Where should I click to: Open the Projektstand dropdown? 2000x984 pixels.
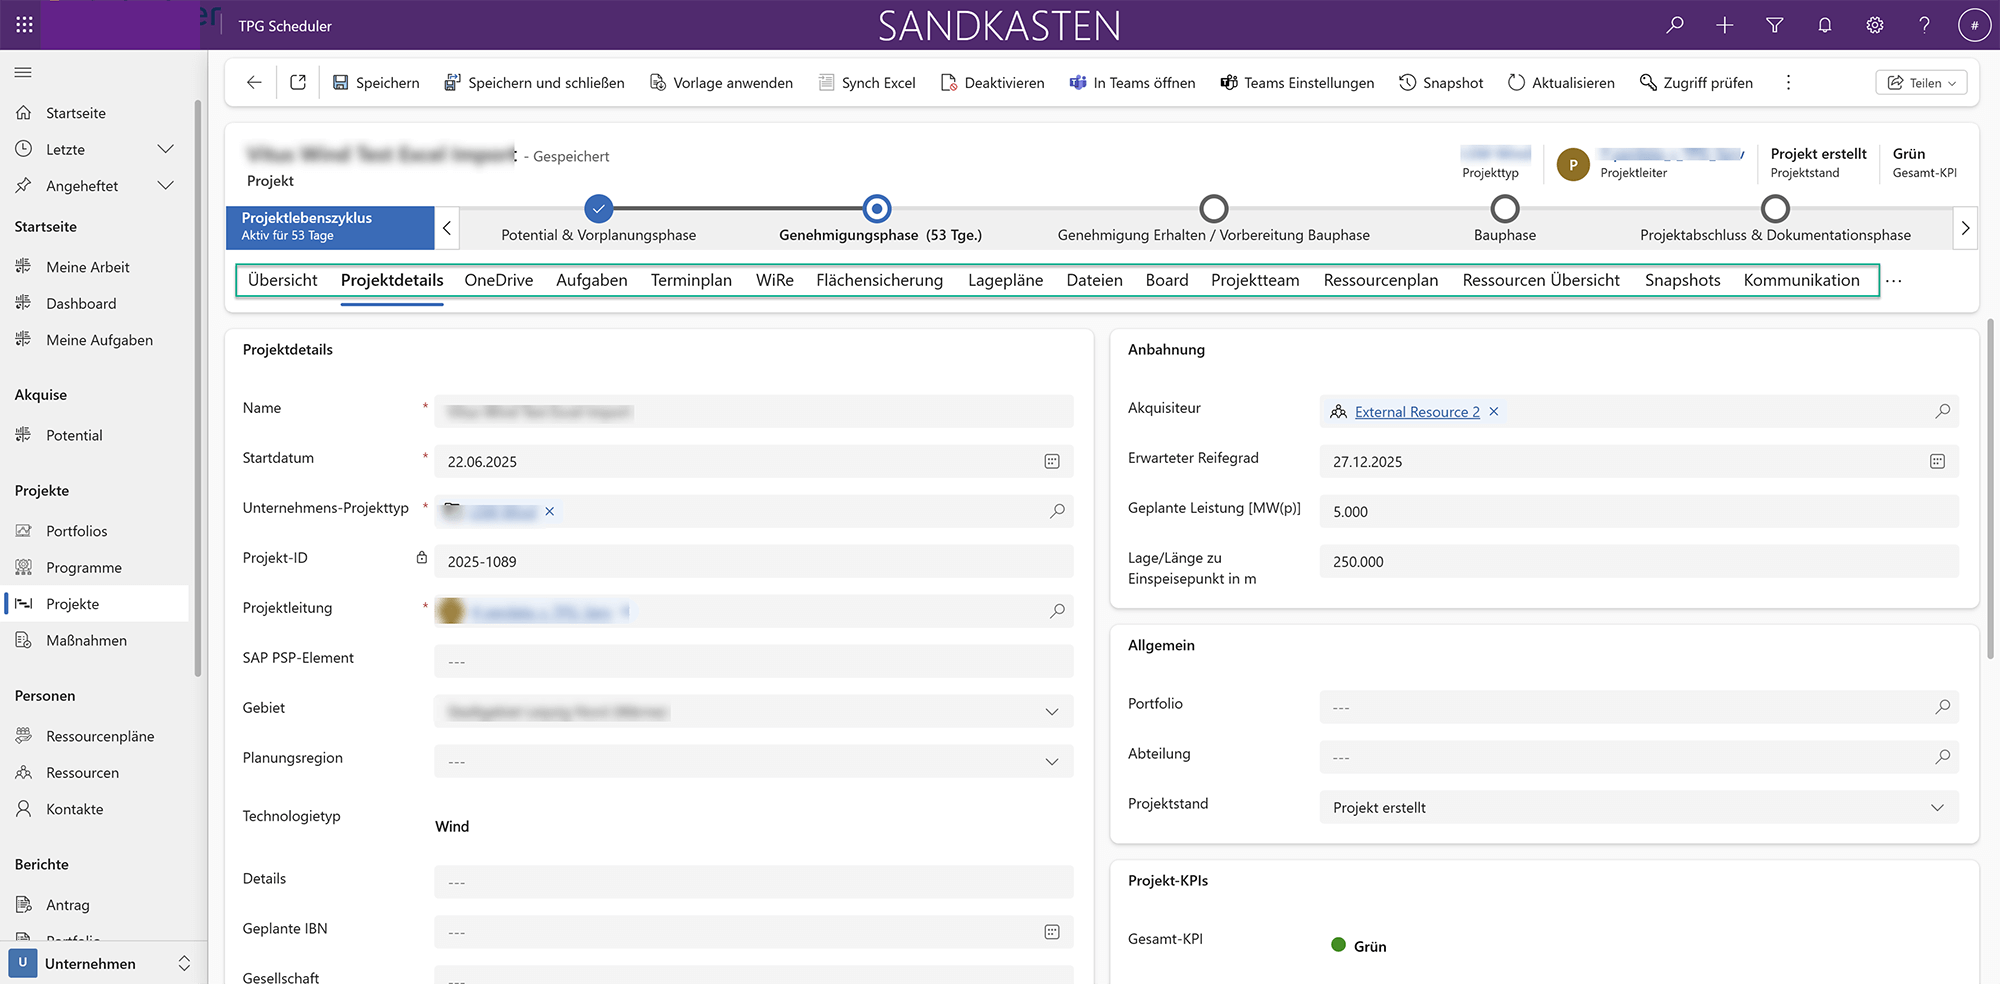click(x=1937, y=807)
